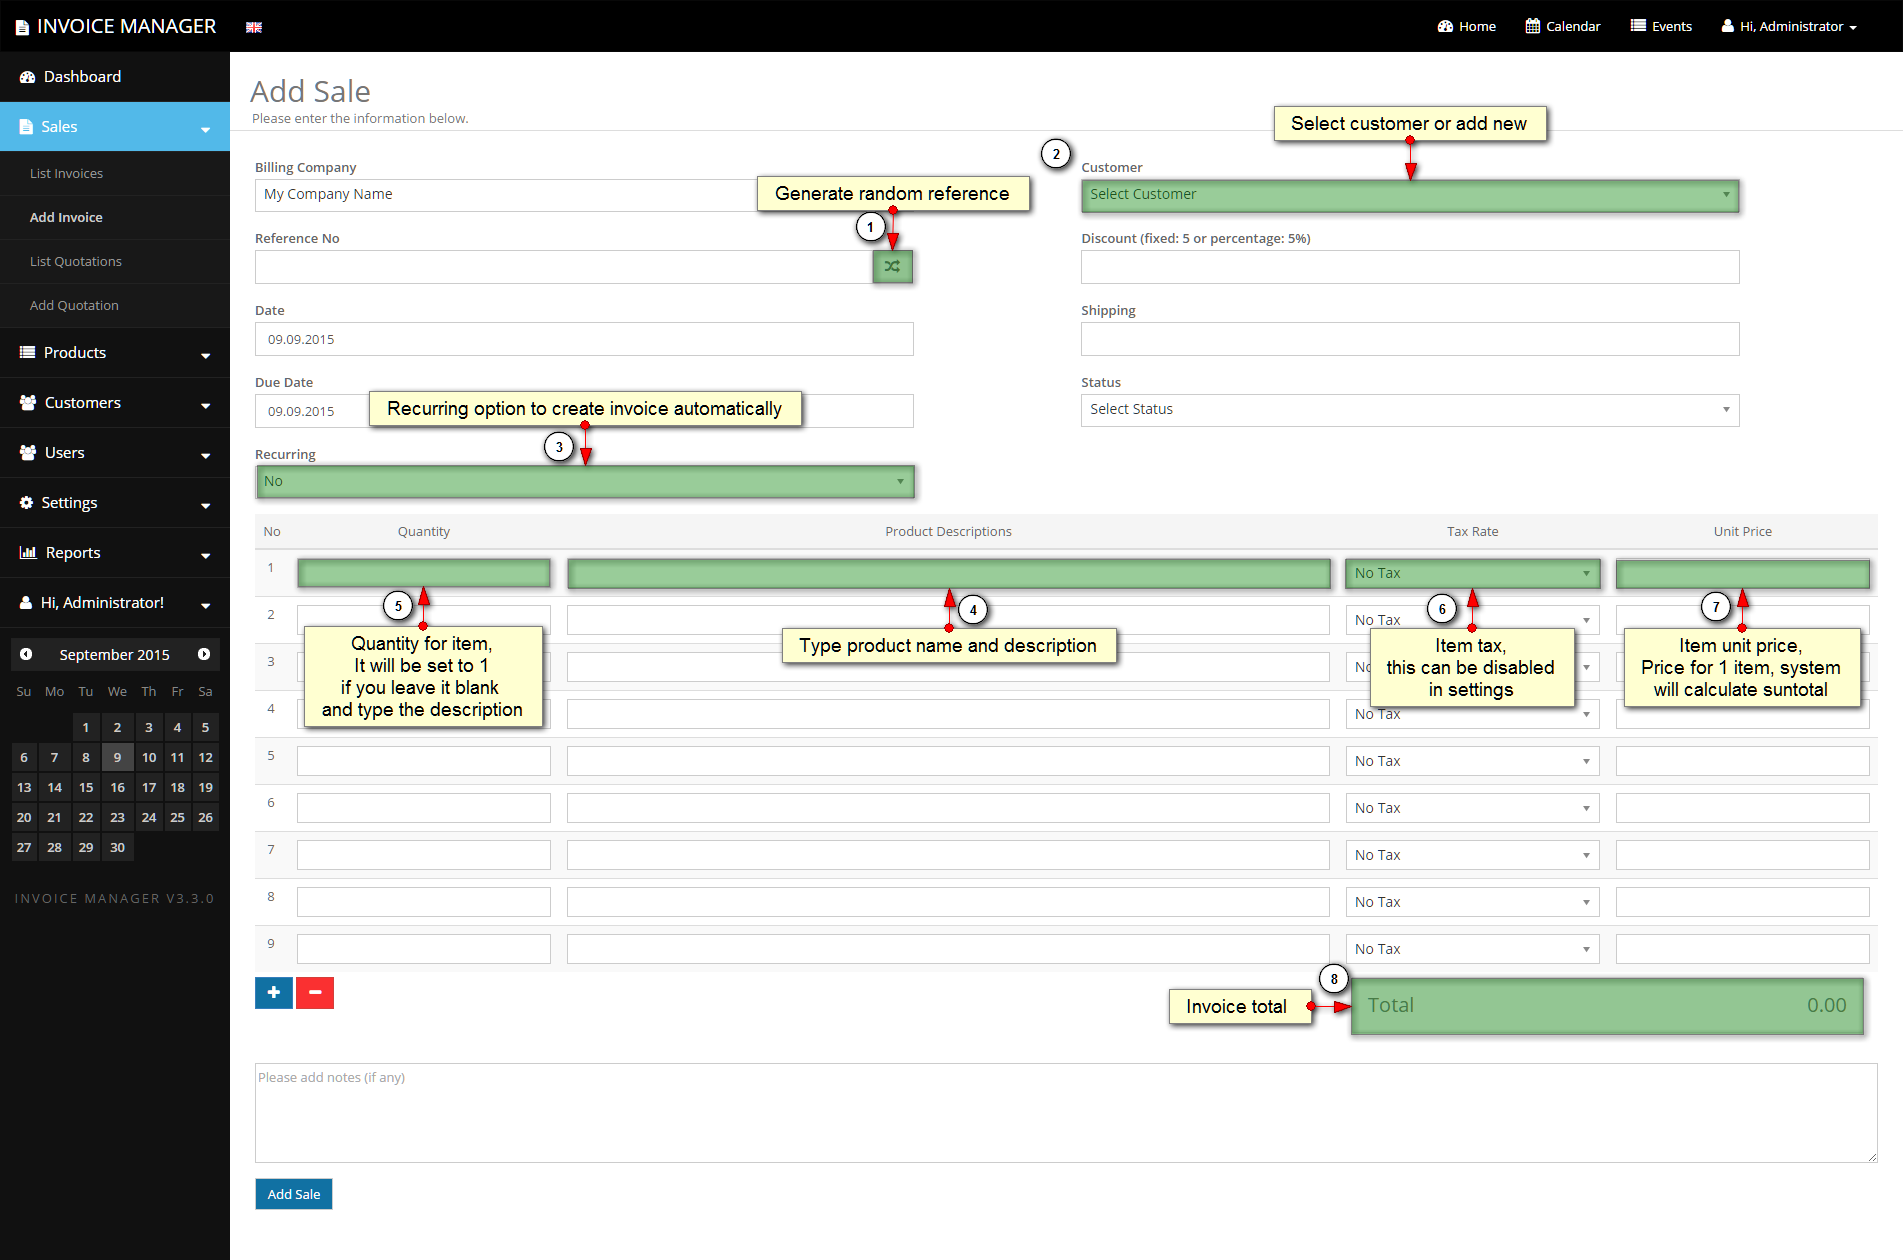The image size is (1903, 1260).
Task: Open List Invoices in sidebar
Action: click(x=66, y=174)
